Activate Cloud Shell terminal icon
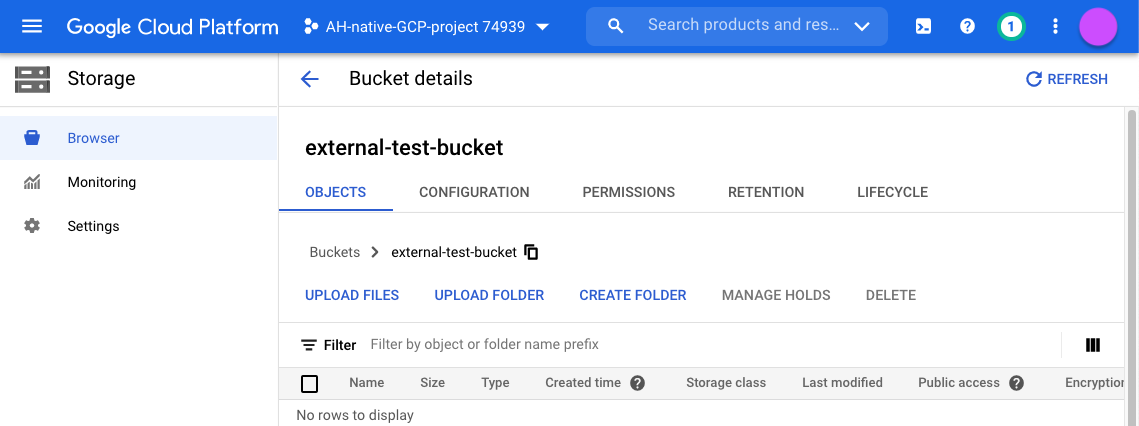Image resolution: width=1139 pixels, height=426 pixels. pos(923,27)
